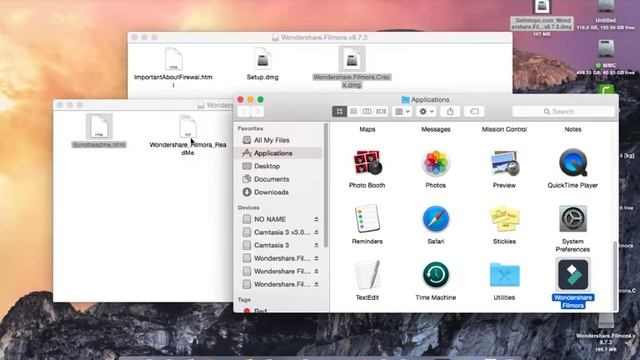Select the Time Machine icon

pyautogui.click(x=436, y=275)
